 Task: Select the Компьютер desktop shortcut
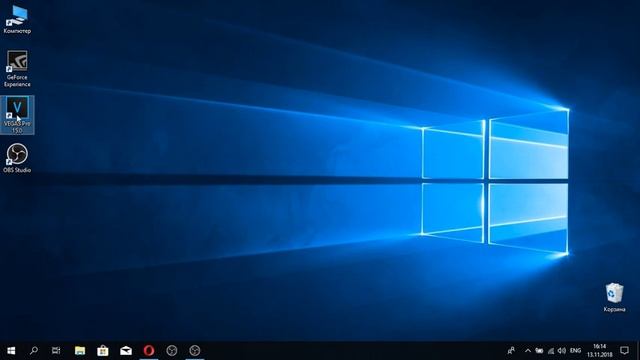(x=17, y=20)
